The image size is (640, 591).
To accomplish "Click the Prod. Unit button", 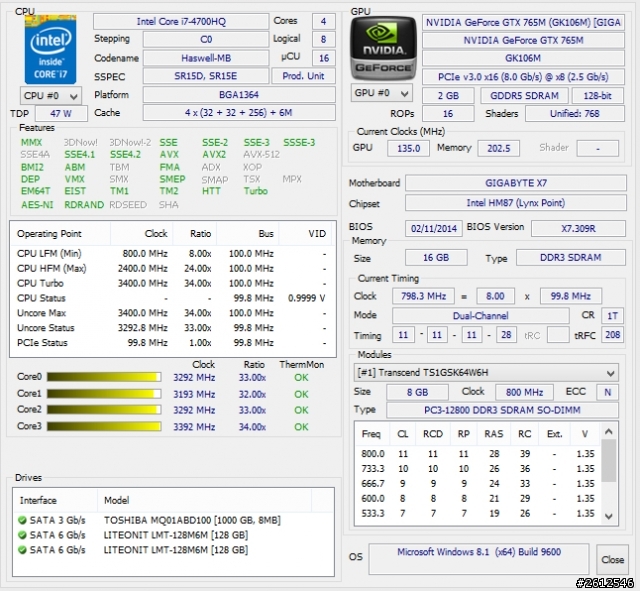I will (x=303, y=76).
